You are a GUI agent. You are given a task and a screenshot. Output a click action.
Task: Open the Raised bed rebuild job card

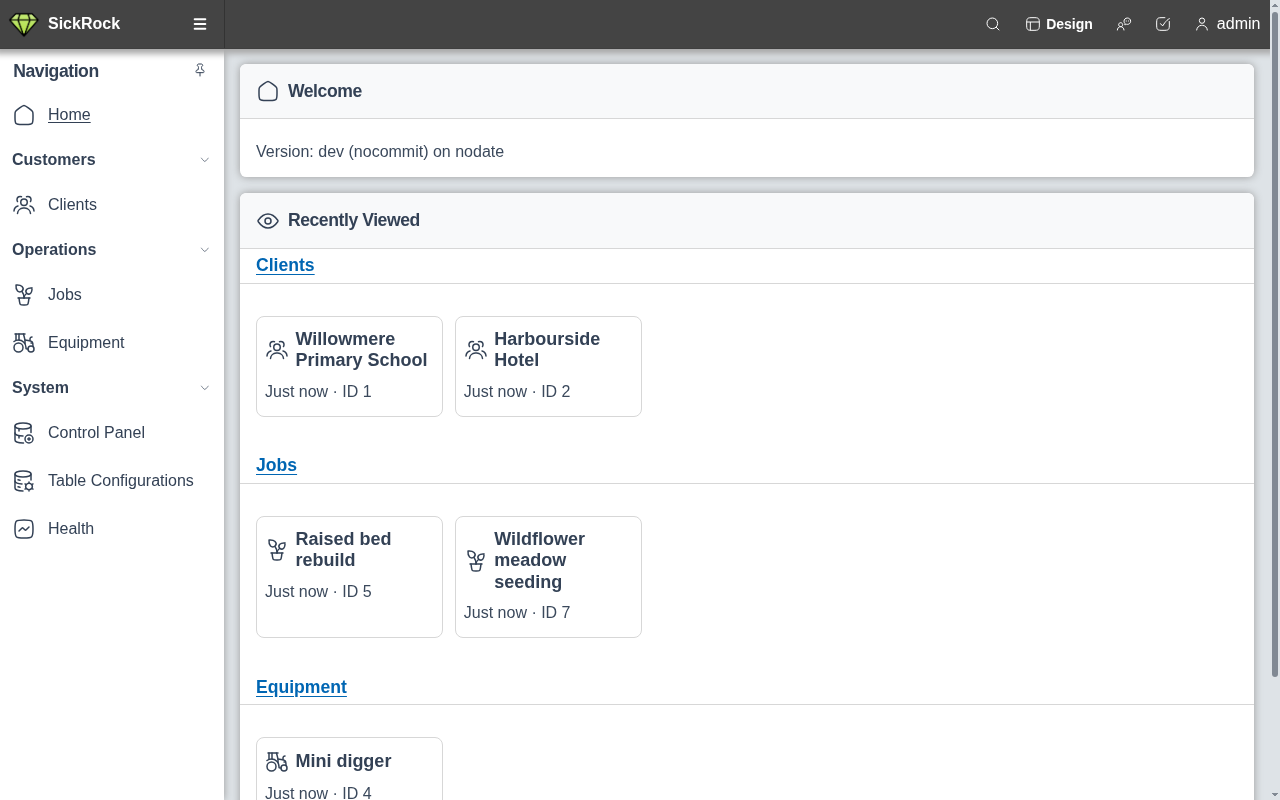pyautogui.click(x=349, y=577)
